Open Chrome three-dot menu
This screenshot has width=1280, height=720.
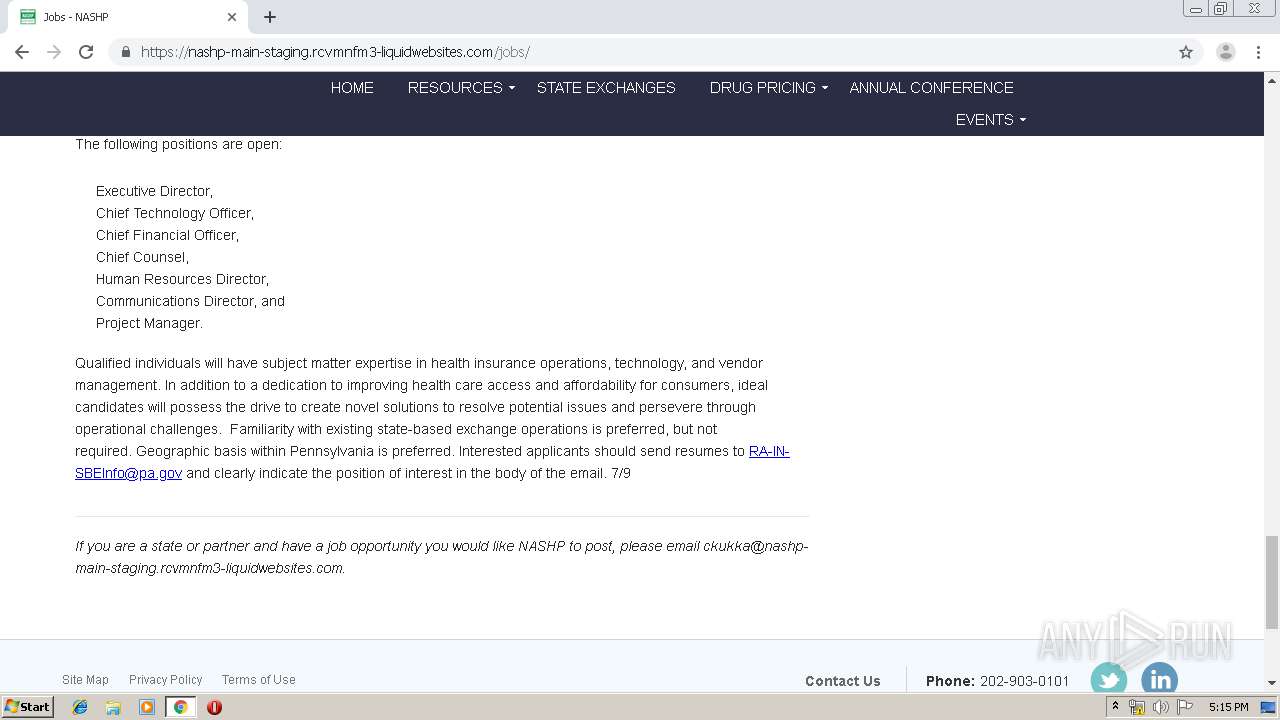tap(1258, 52)
